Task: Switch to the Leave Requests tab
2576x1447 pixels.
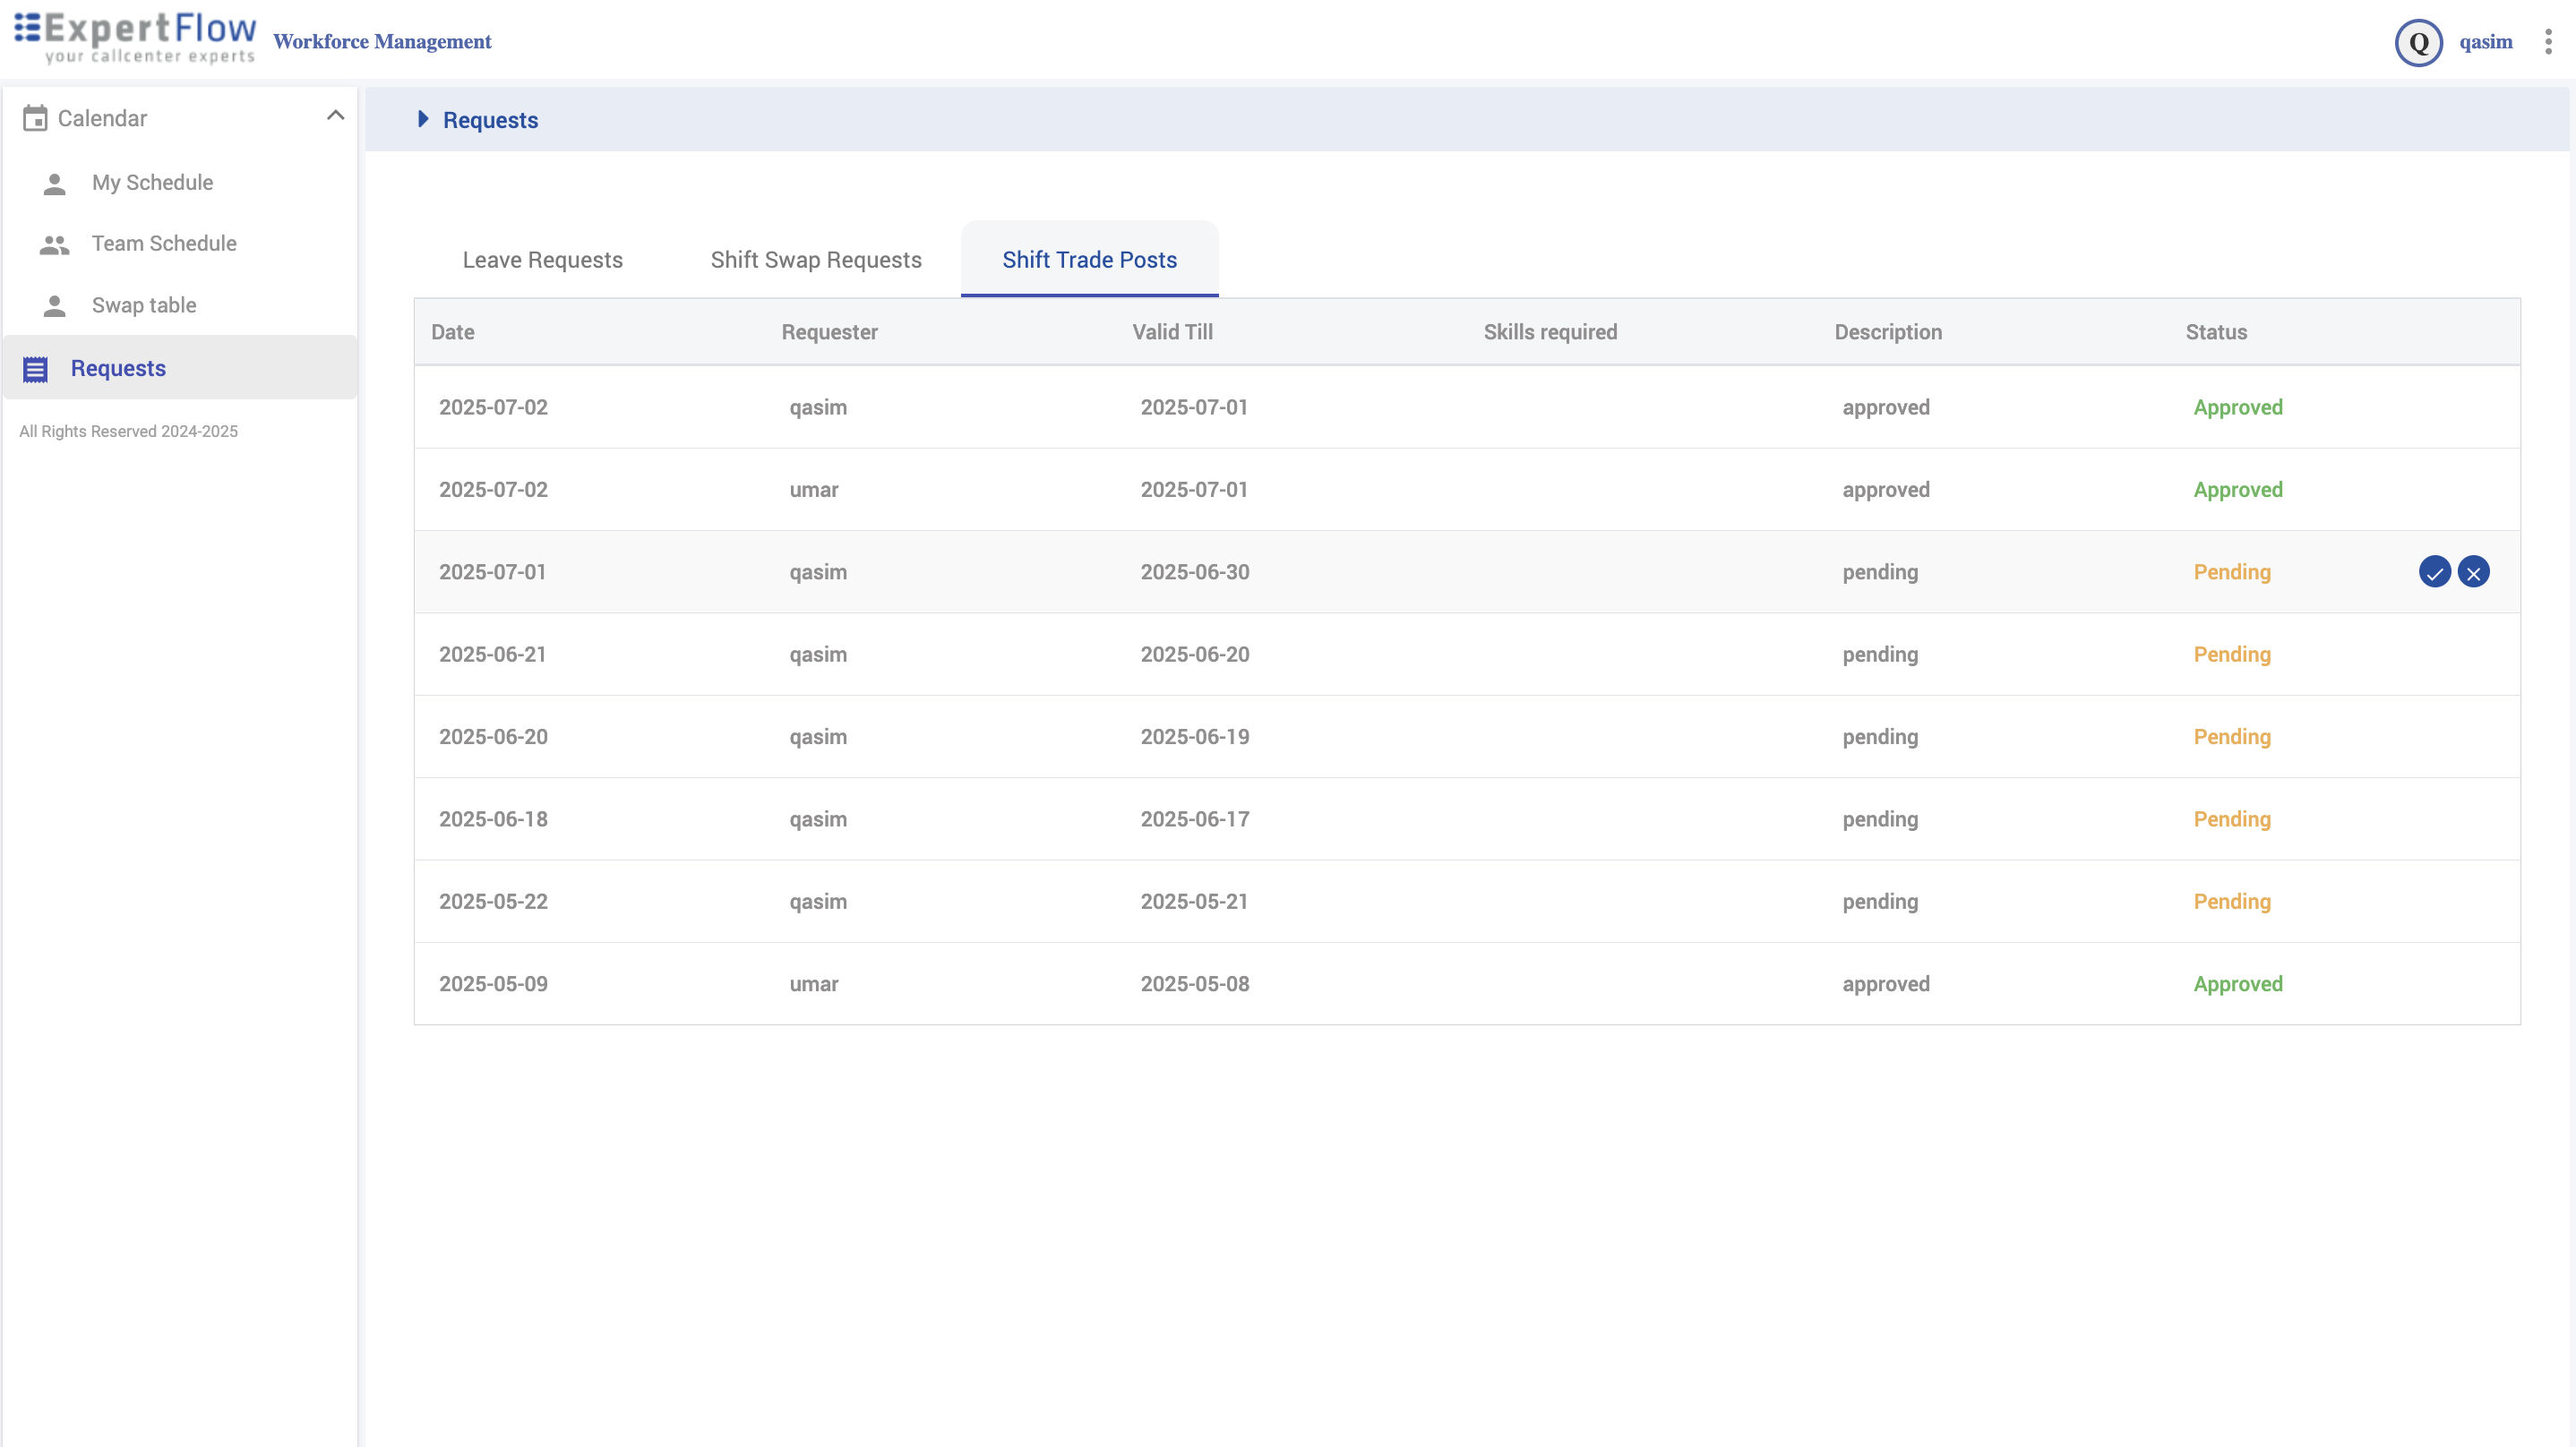Action: (542, 260)
